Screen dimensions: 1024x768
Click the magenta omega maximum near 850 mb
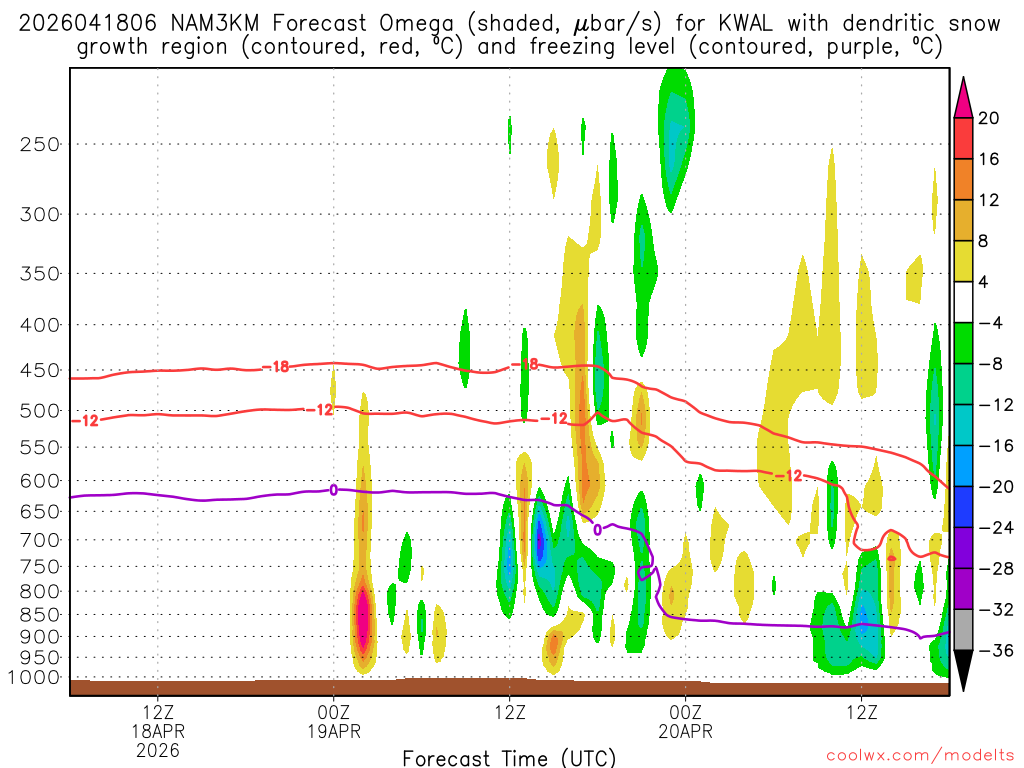point(363,620)
